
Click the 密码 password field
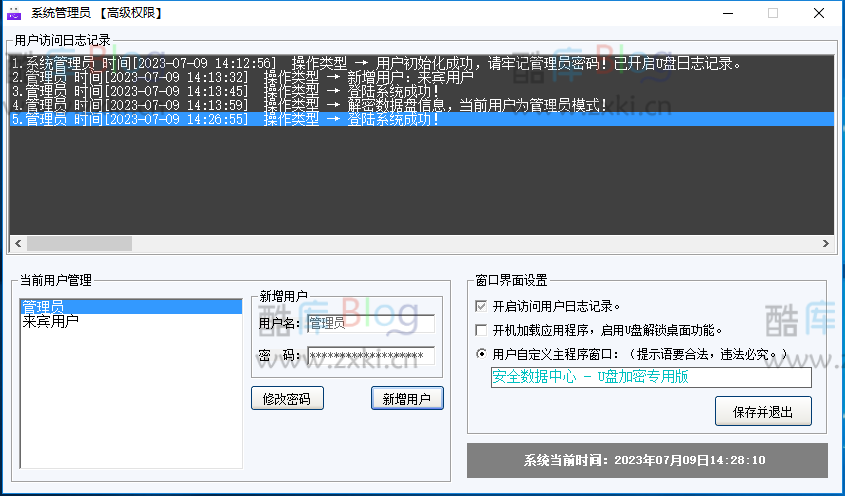point(371,356)
